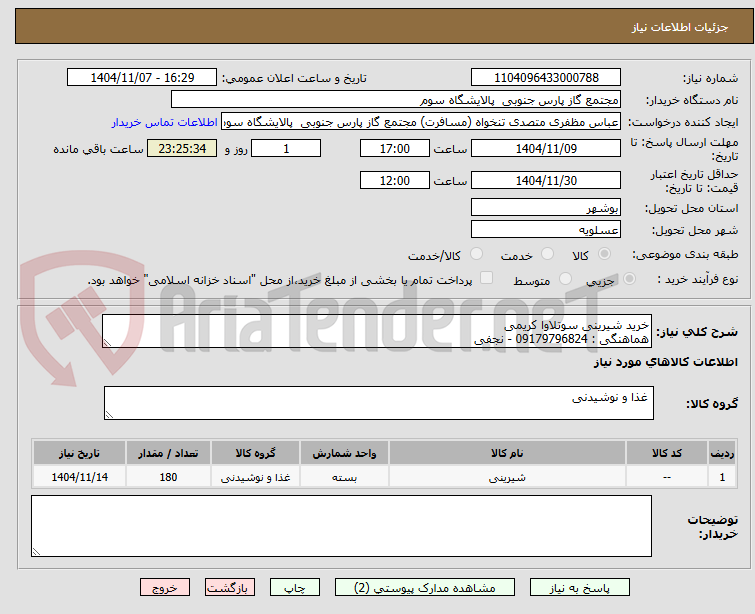Click the گروه کالا textarea غذا و نوشیدنی

(379, 403)
